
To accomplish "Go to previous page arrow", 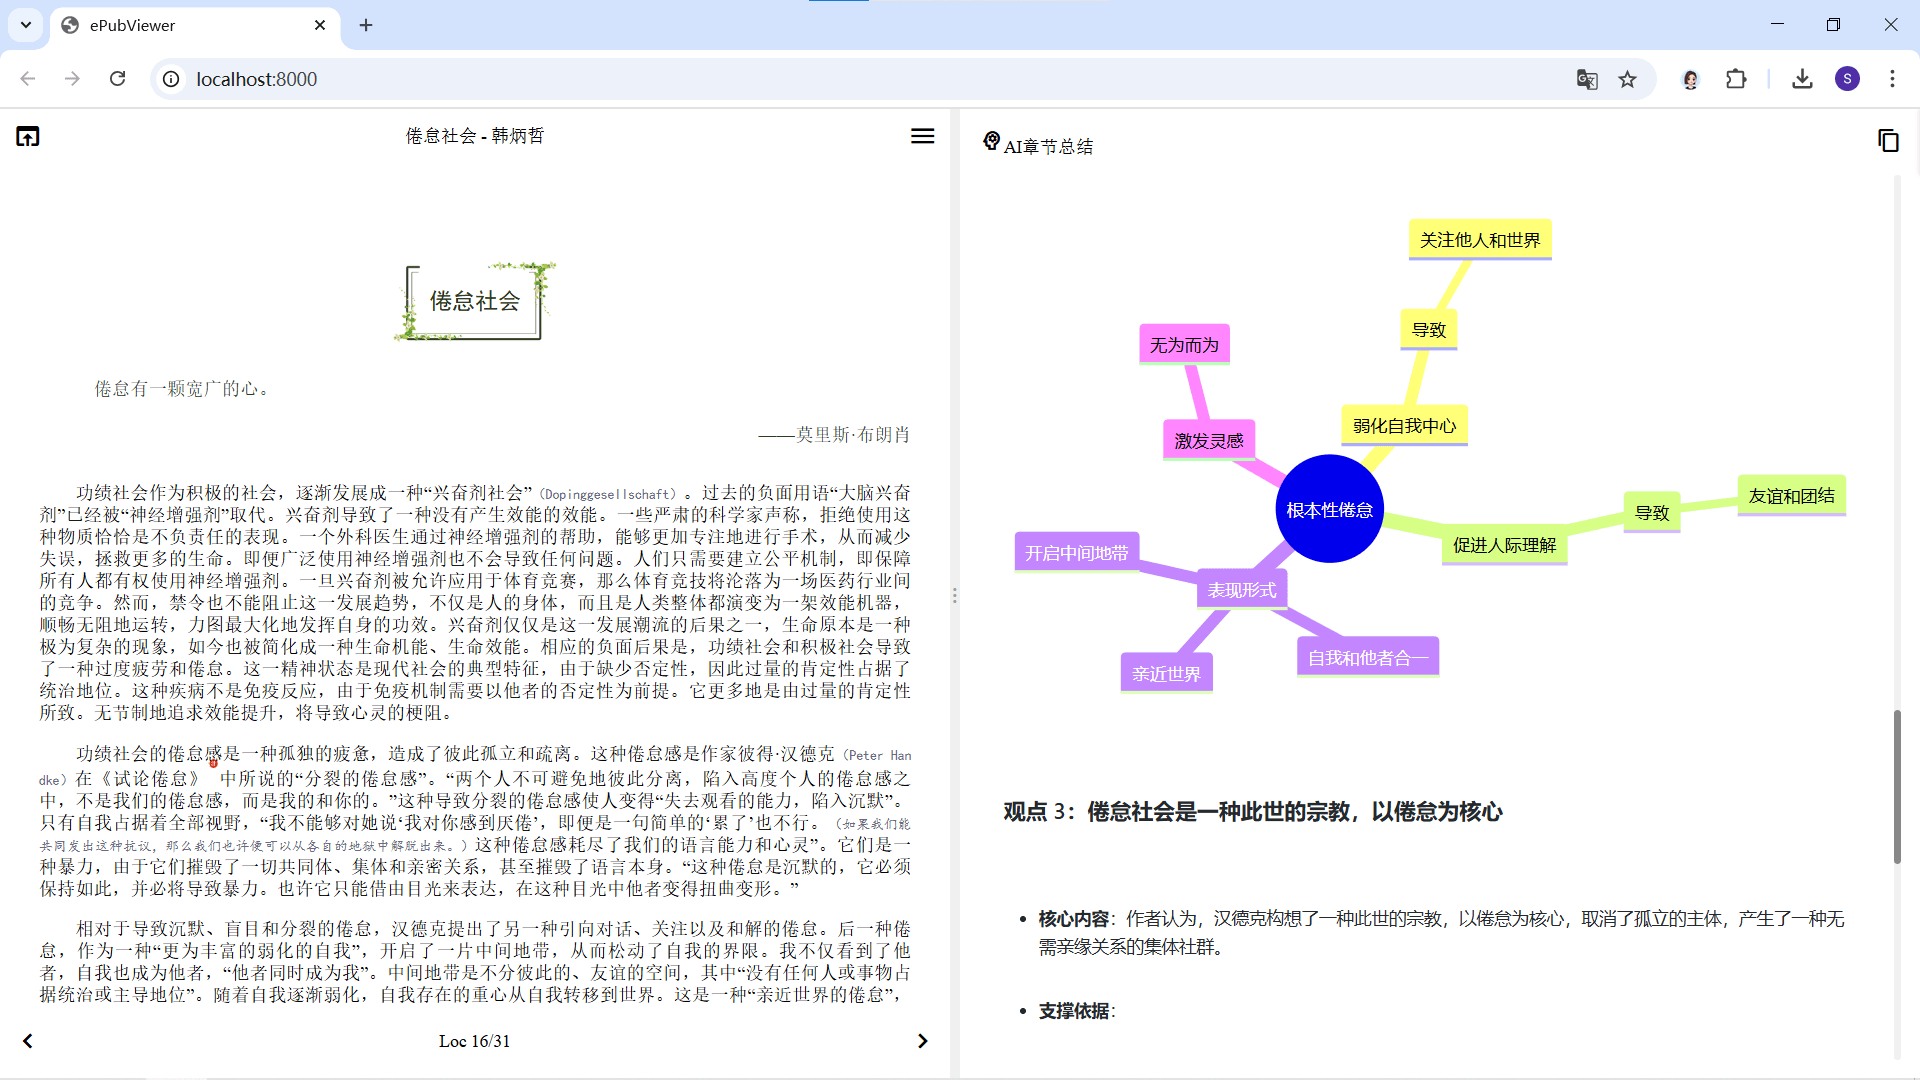I will pos(28,1041).
